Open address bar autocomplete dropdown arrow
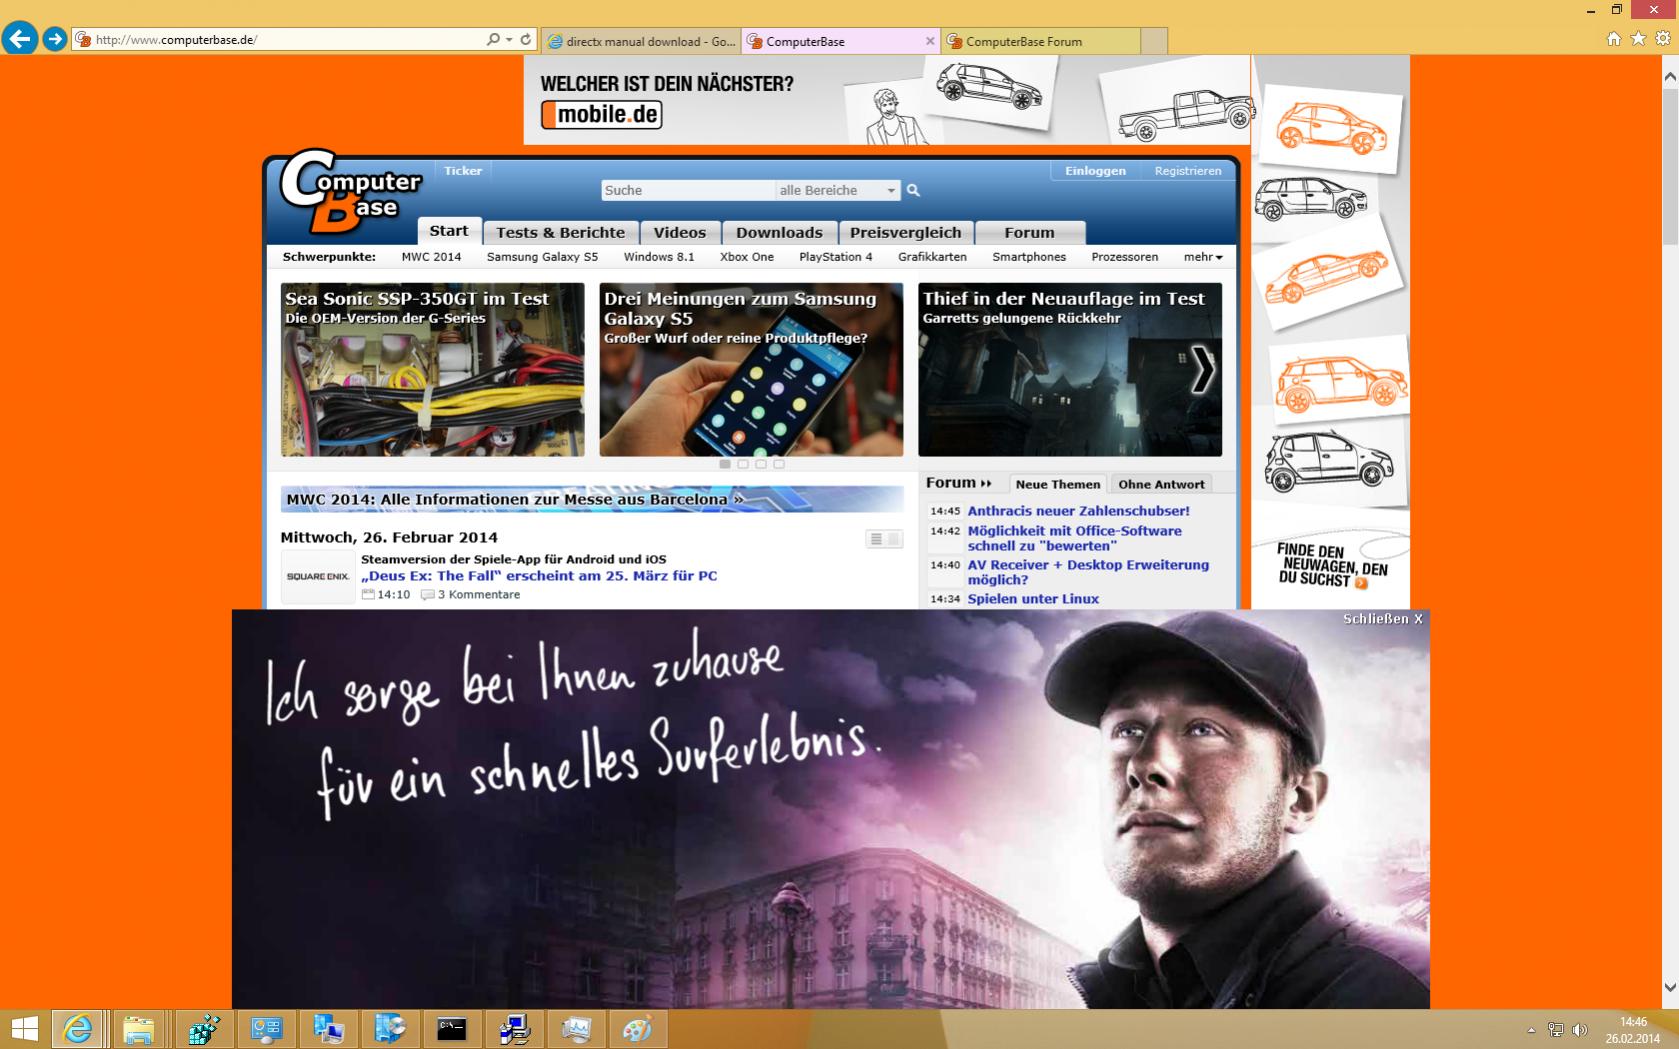1679x1049 pixels. 509,40
